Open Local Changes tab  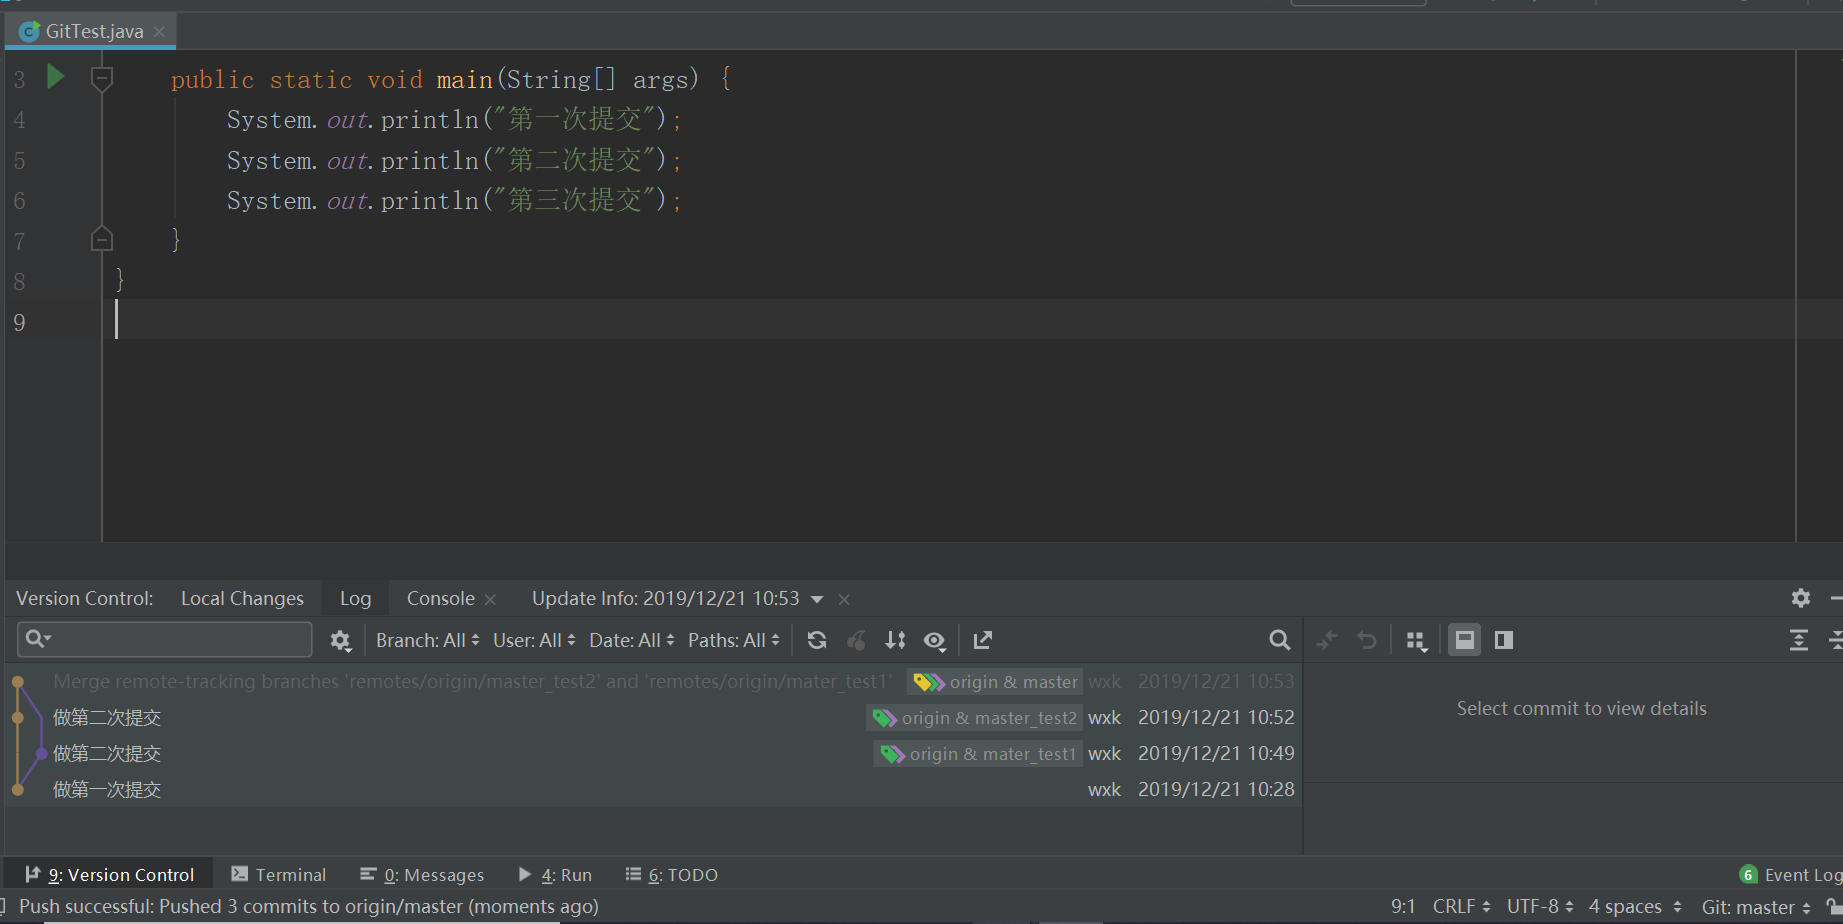click(242, 598)
